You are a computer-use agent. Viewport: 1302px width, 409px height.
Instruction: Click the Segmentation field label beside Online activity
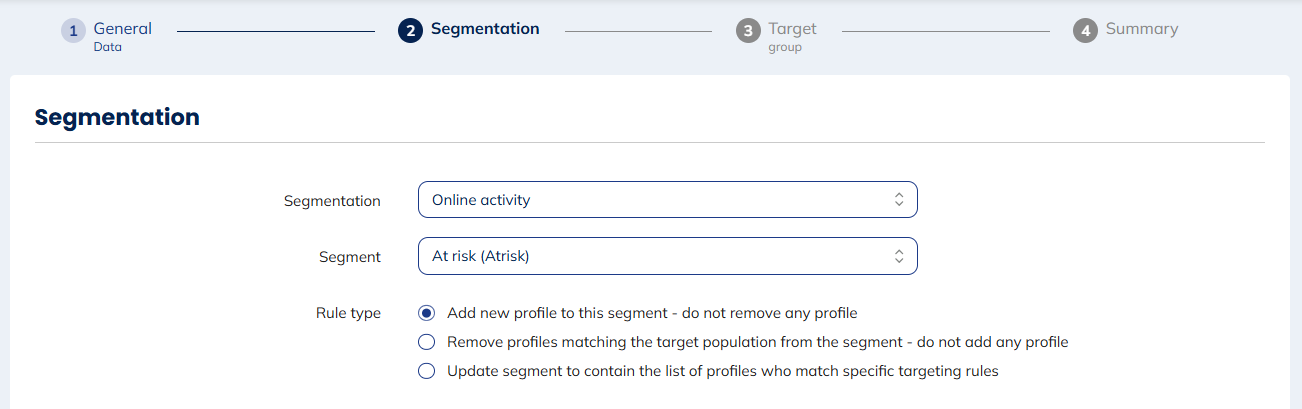coord(332,201)
